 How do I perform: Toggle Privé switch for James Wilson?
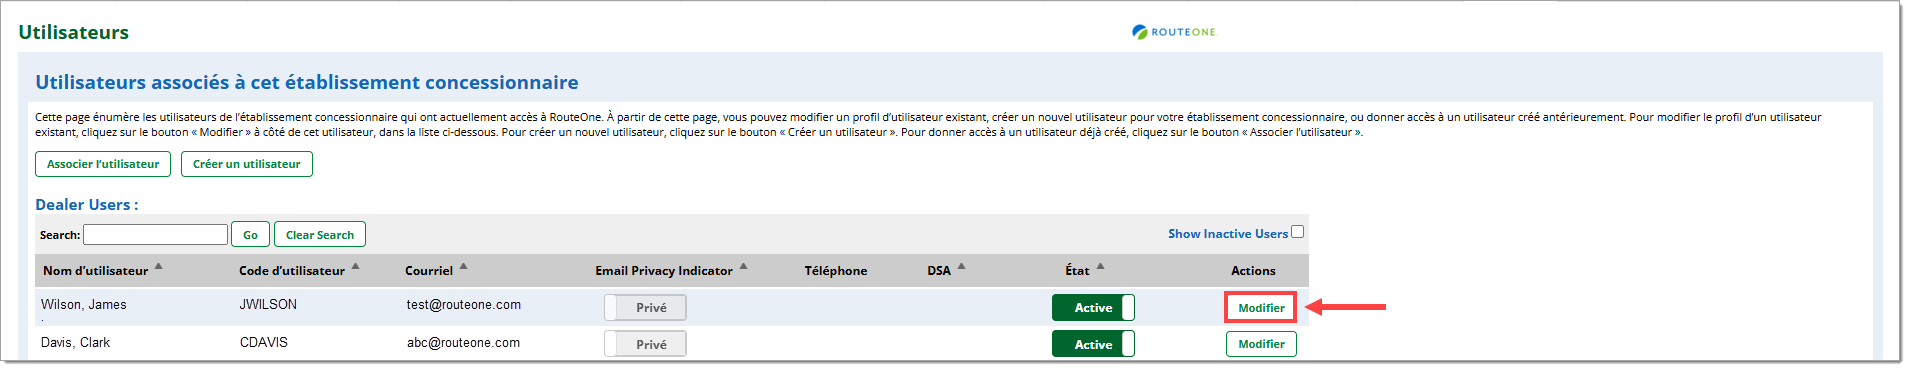645,307
